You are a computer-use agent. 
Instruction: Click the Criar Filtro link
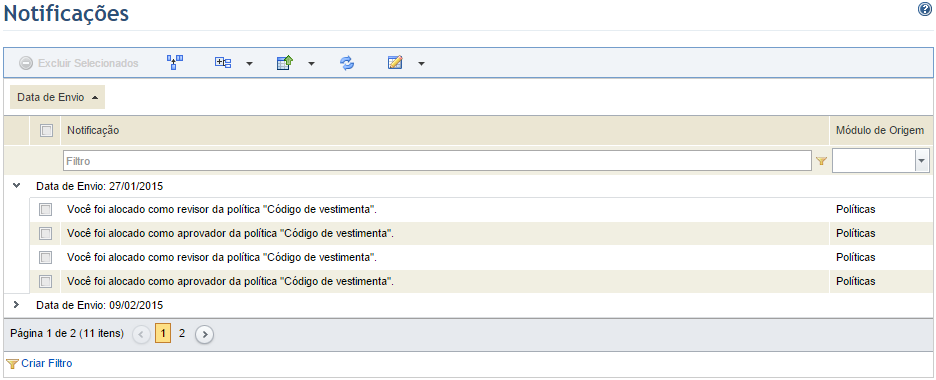pos(47,363)
